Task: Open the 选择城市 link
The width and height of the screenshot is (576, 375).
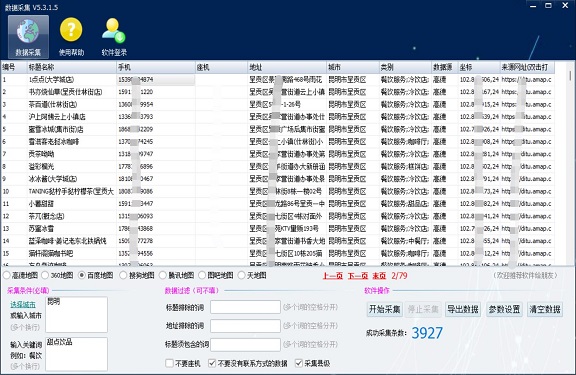Action: point(23,304)
